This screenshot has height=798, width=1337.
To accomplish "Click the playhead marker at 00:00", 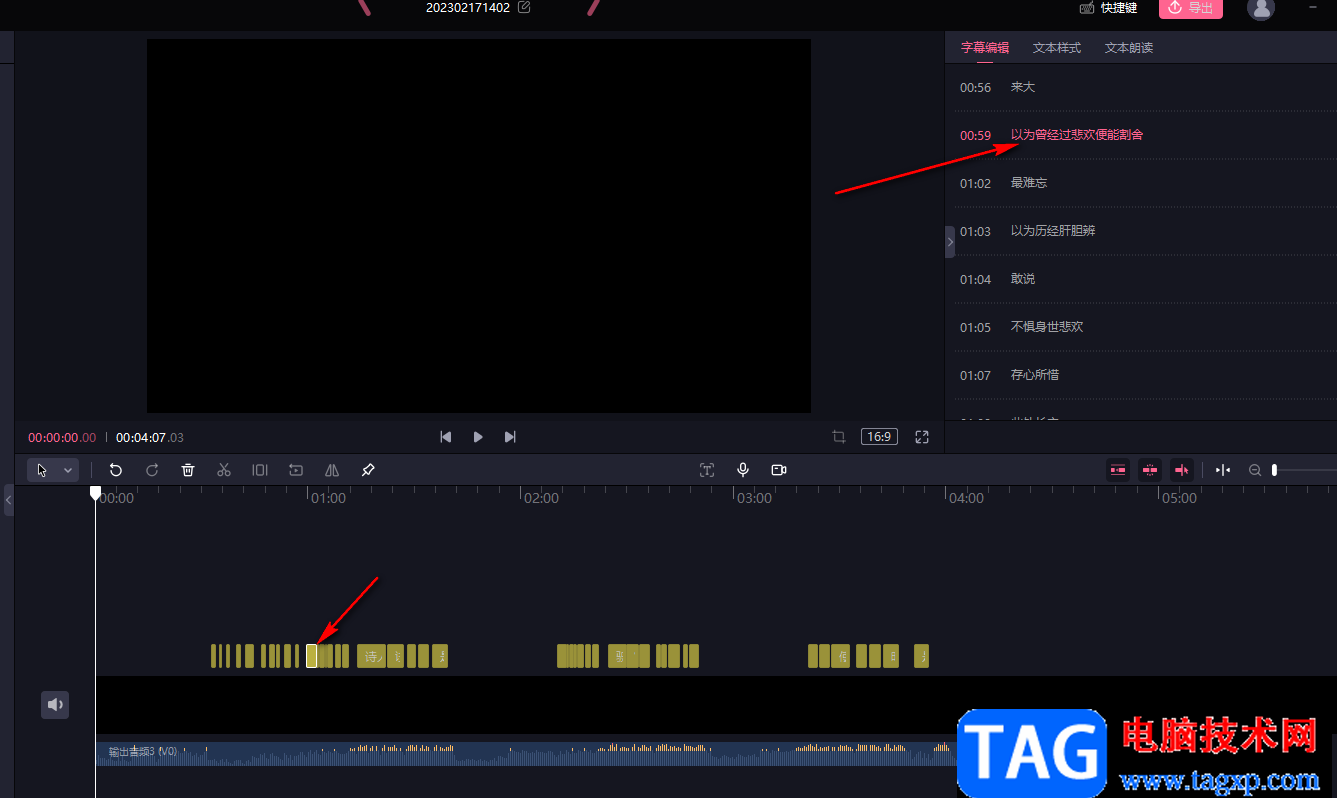I will pyautogui.click(x=95, y=492).
